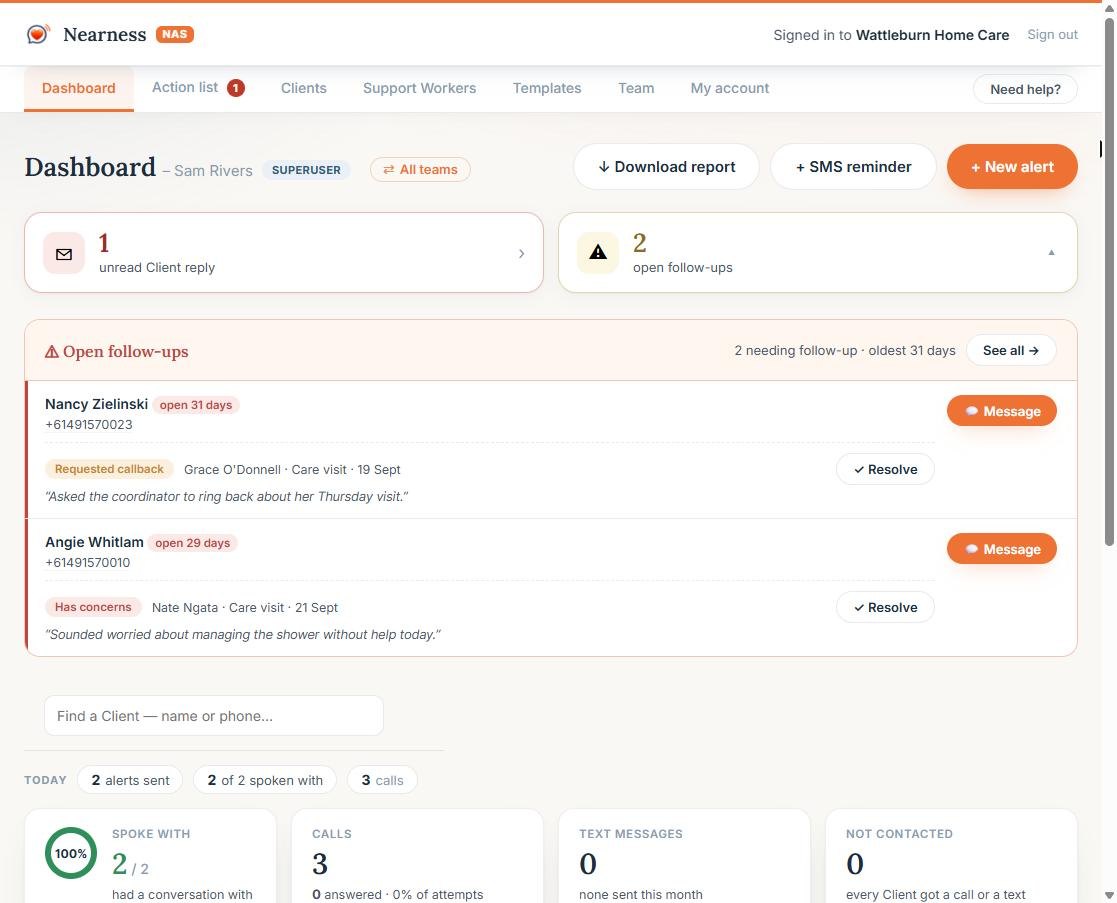Open the Templates tab
Image resolution: width=1117 pixels, height=903 pixels.
click(547, 88)
